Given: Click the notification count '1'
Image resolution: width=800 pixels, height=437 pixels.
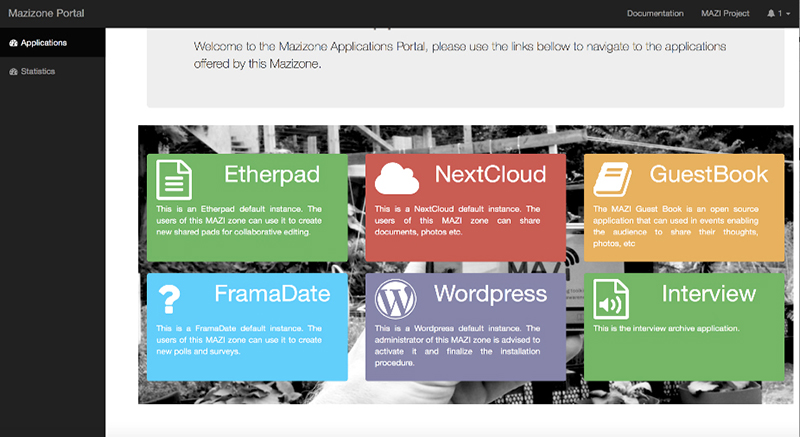Looking at the screenshot, I should coord(780,14).
